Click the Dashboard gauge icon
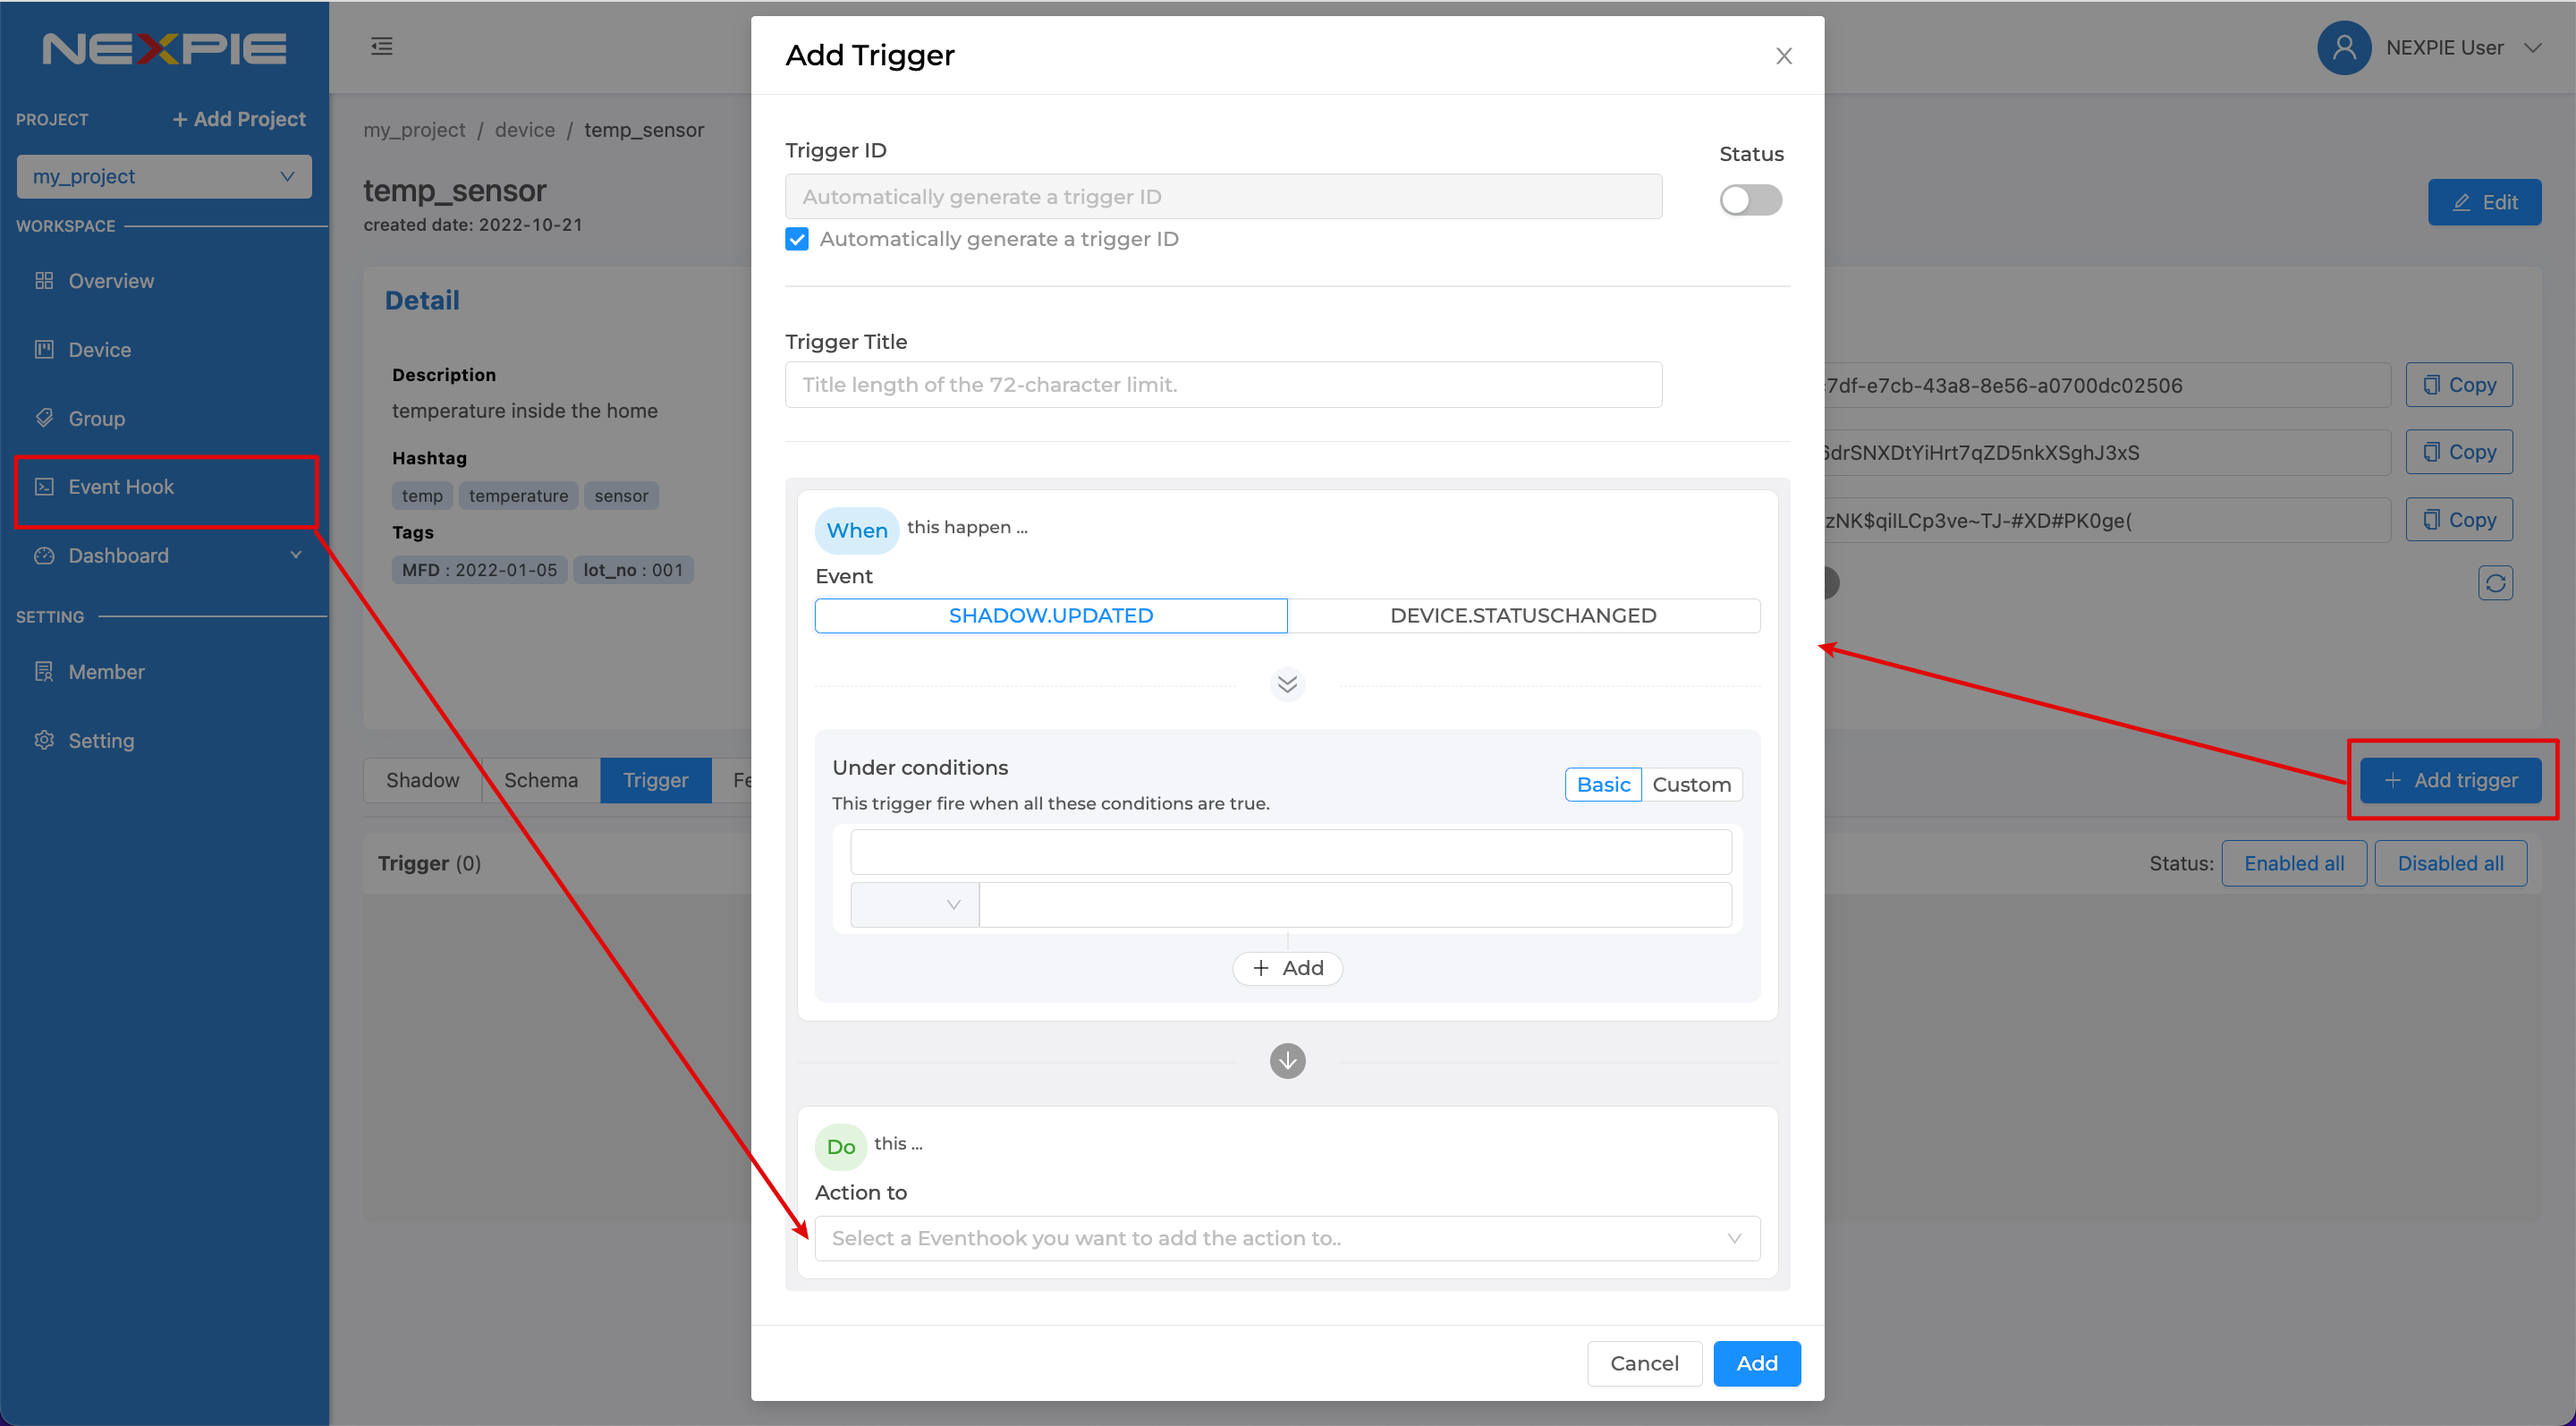 pyautogui.click(x=44, y=555)
